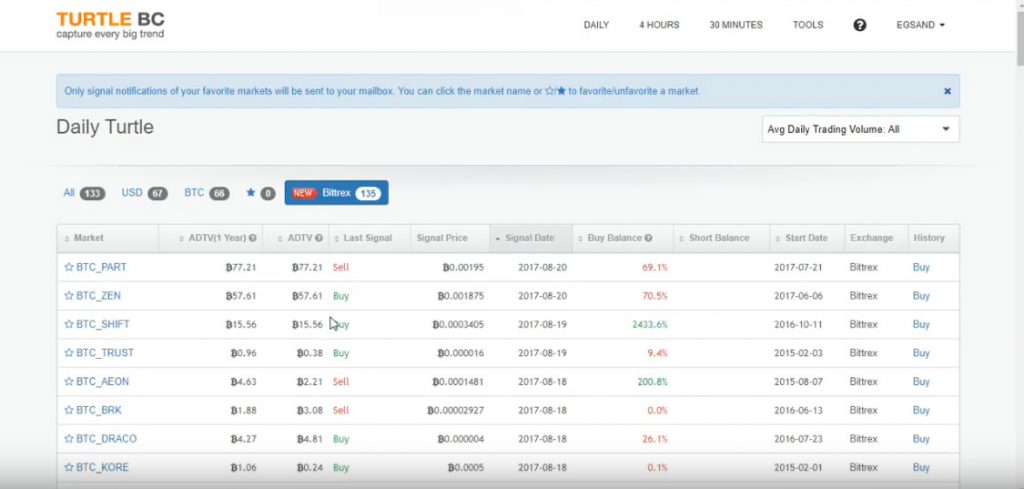Select the Buy signal in BTC_ZEN row
Screen dimensions: 1024x489
341,296
